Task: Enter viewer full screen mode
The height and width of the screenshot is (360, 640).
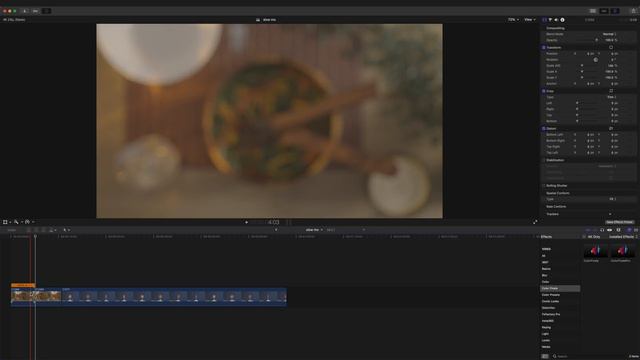Action: [x=535, y=222]
